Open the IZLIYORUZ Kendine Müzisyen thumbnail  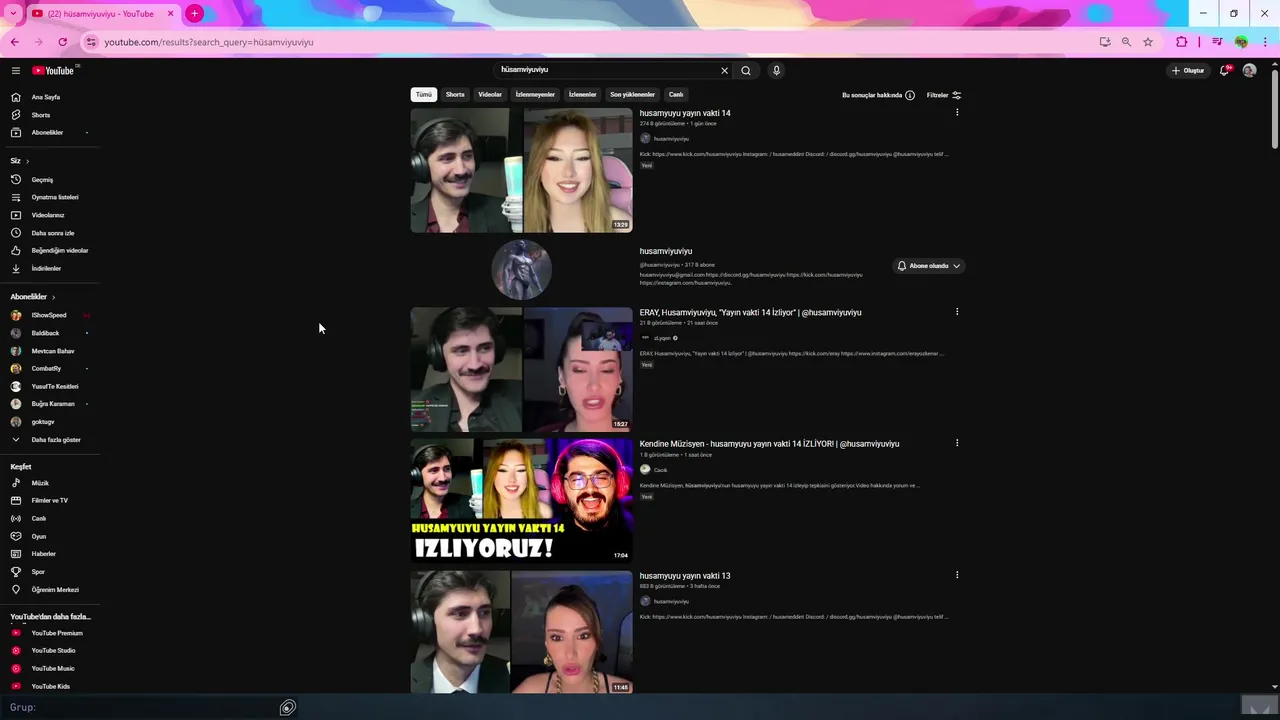[x=521, y=500]
